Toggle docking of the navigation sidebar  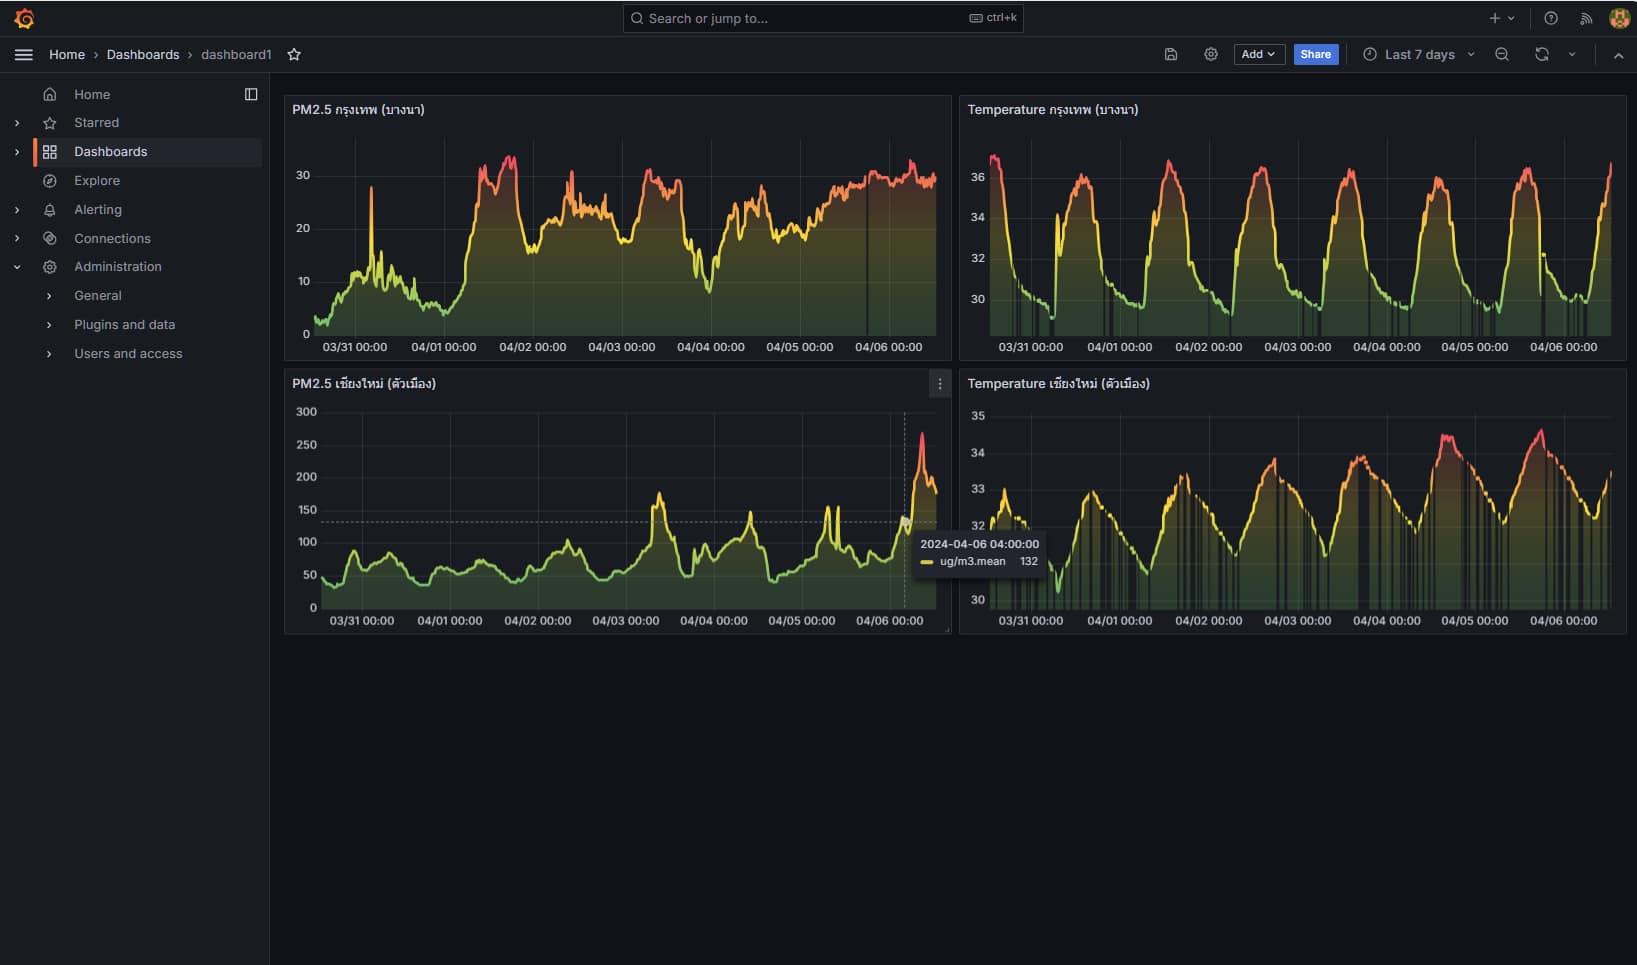click(x=250, y=94)
